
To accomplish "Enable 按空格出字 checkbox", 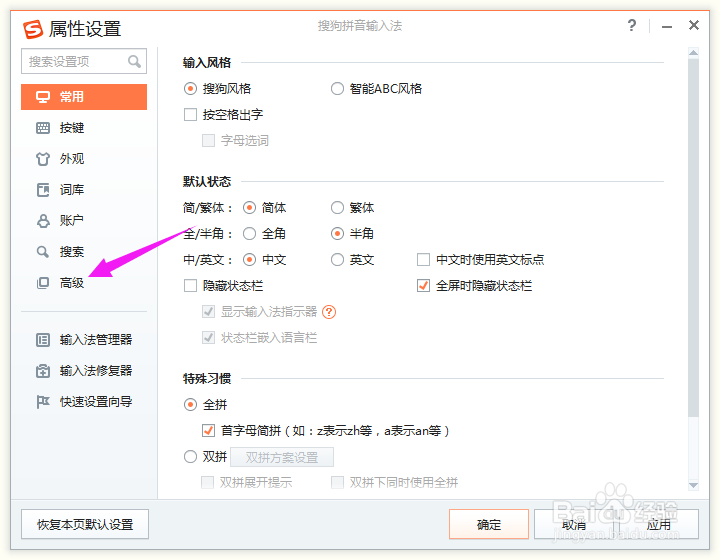I will tap(190, 114).
